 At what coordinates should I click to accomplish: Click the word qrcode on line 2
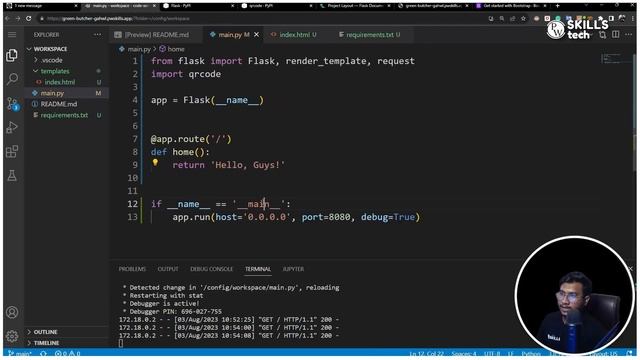click(x=204, y=74)
